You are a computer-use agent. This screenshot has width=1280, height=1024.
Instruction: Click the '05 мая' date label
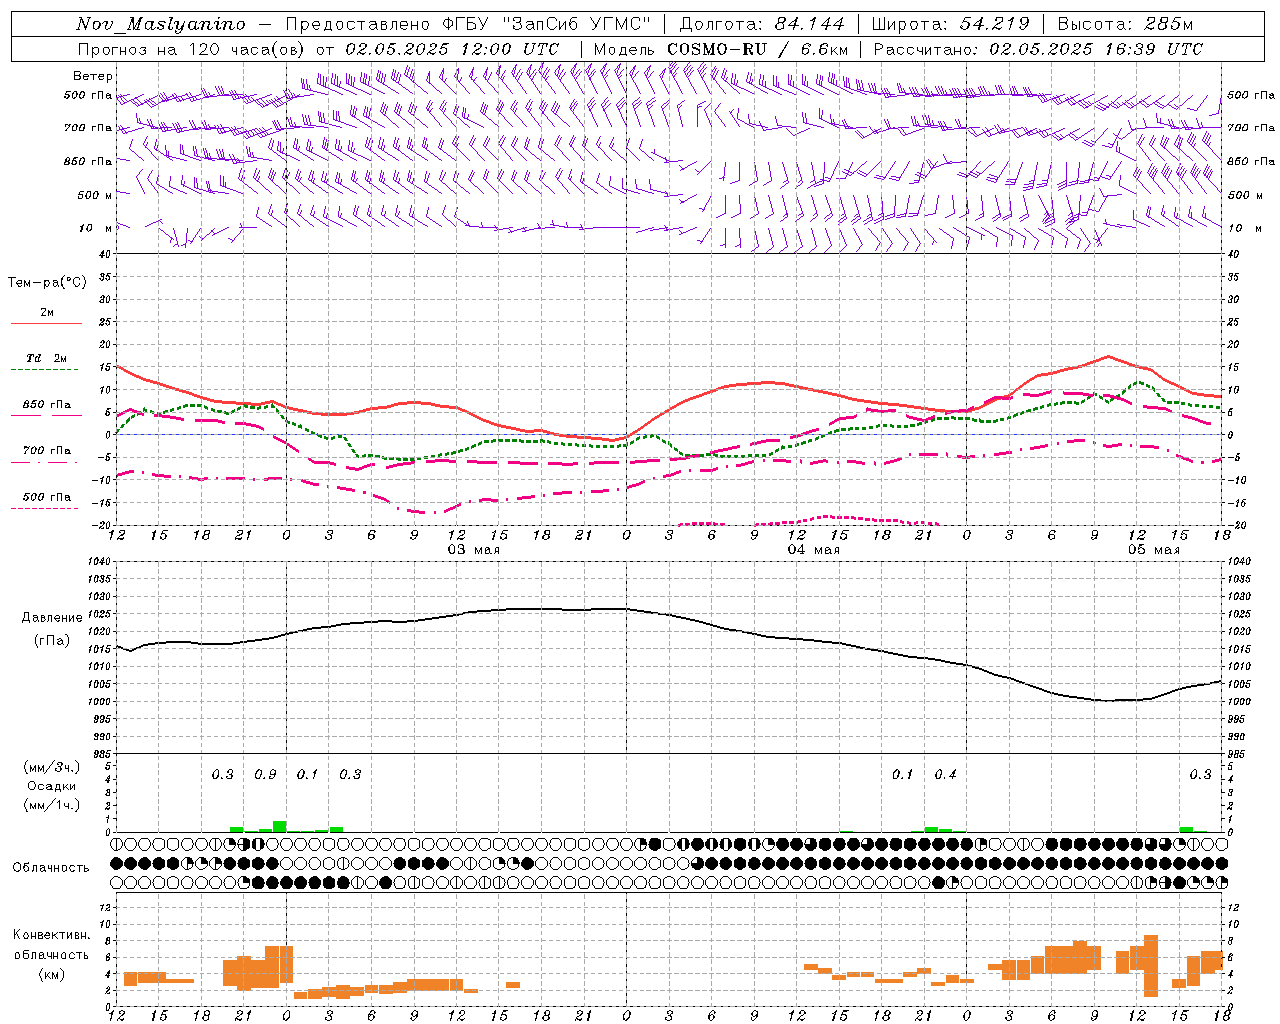pos(1153,550)
